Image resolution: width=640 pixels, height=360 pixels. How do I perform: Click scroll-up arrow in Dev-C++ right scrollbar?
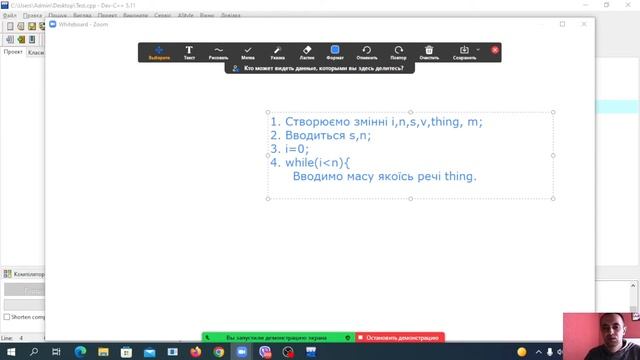click(x=633, y=286)
